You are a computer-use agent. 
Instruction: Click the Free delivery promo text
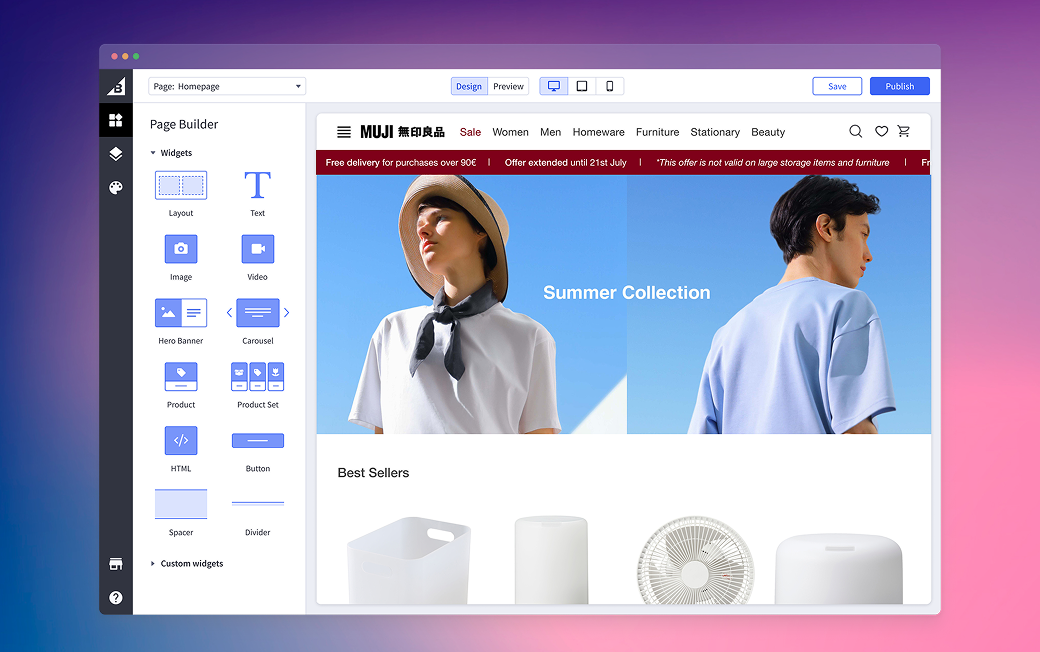(401, 163)
